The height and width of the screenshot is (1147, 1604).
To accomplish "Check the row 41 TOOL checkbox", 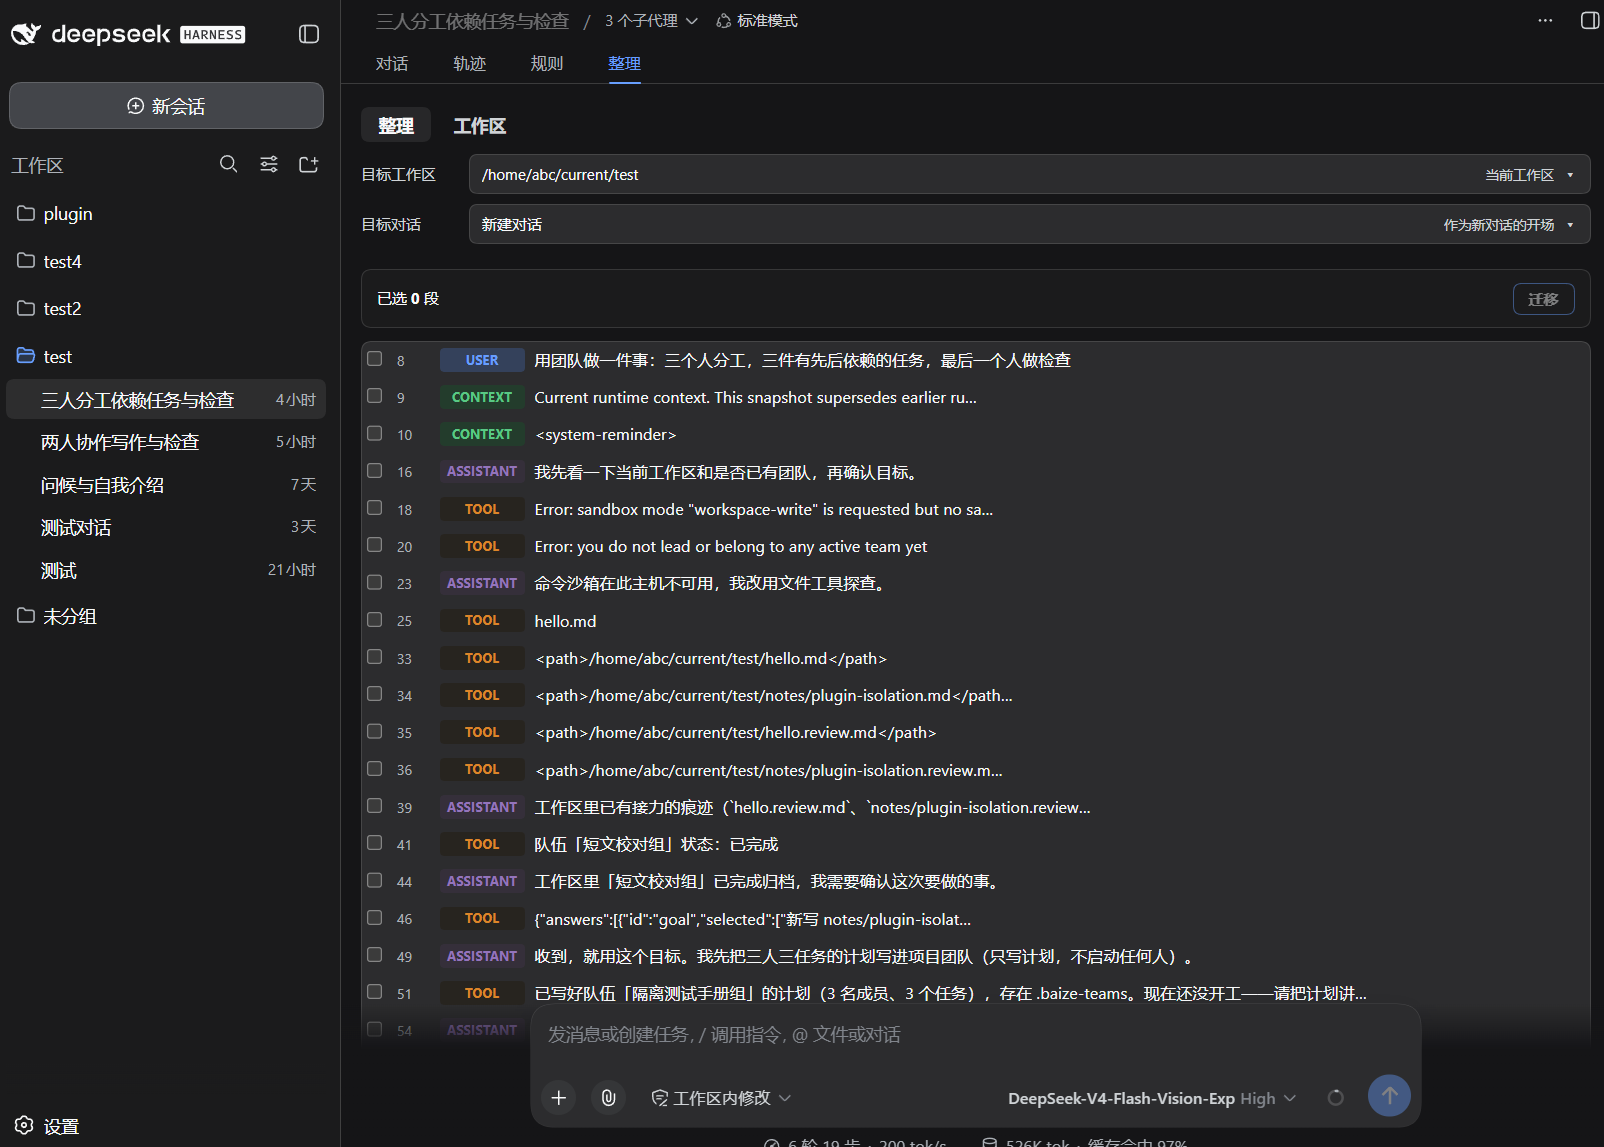I will click(x=375, y=843).
